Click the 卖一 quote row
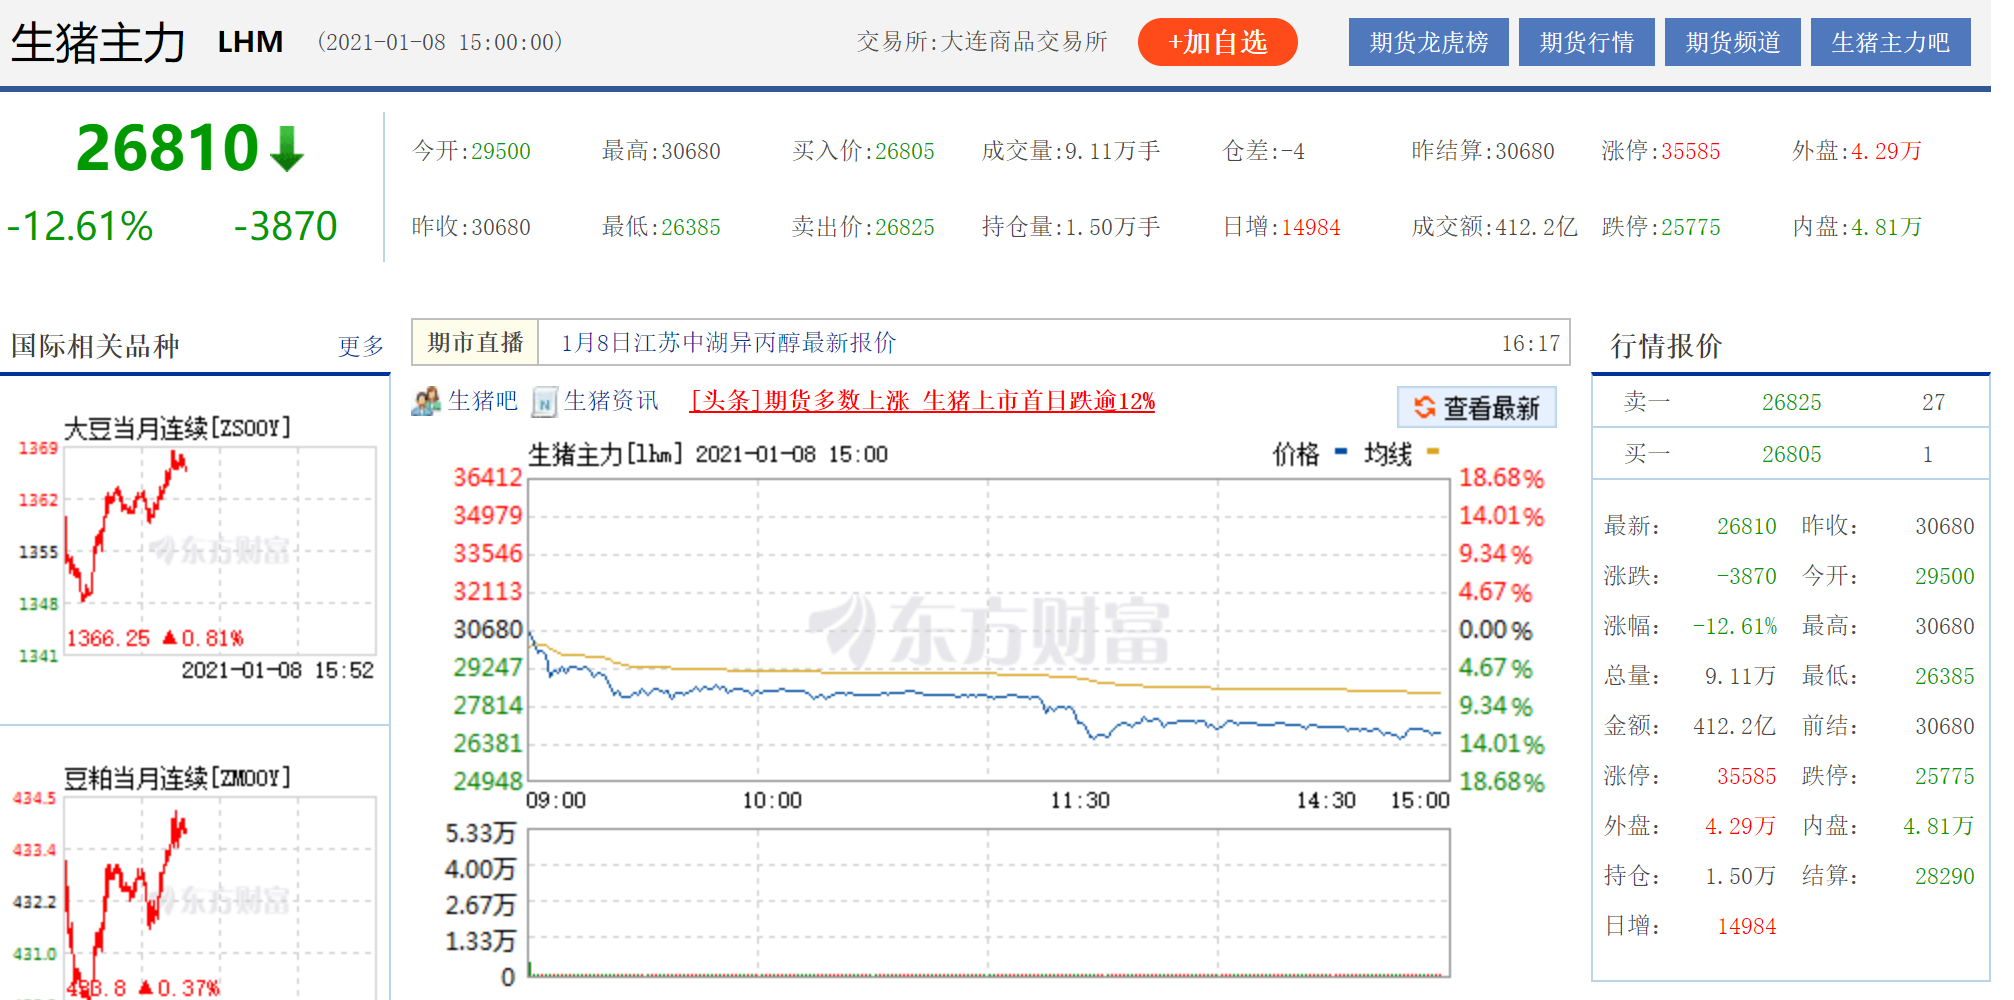Screen dimensions: 2014x1000 pyautogui.click(x=1788, y=402)
